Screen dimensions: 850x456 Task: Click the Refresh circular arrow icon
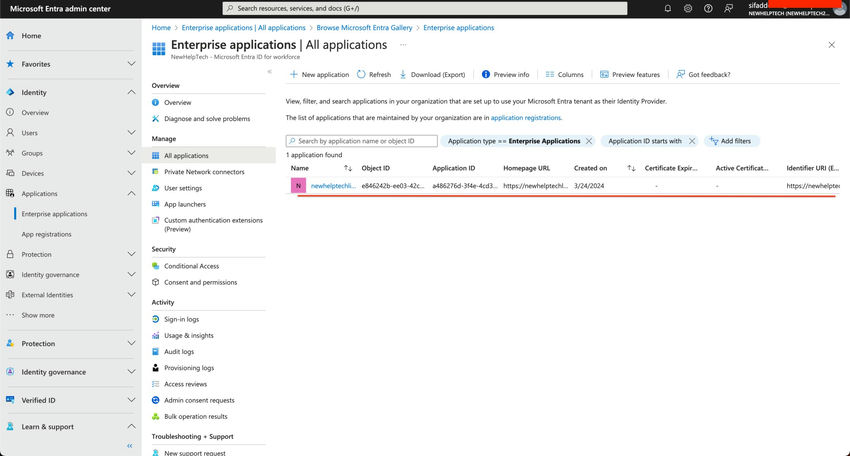tap(361, 74)
